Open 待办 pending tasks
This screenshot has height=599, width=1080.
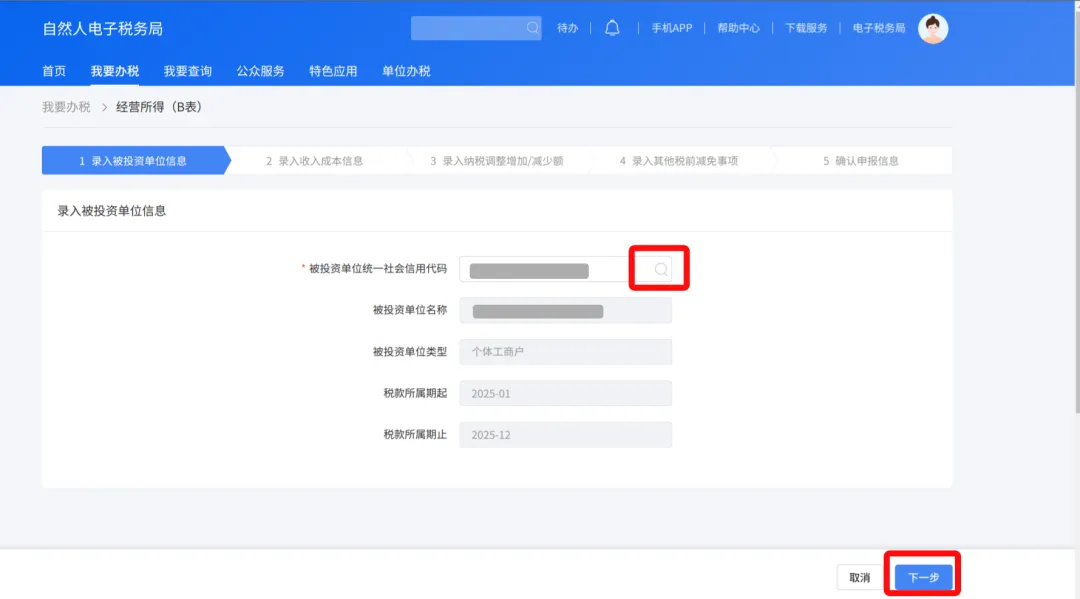click(x=567, y=28)
